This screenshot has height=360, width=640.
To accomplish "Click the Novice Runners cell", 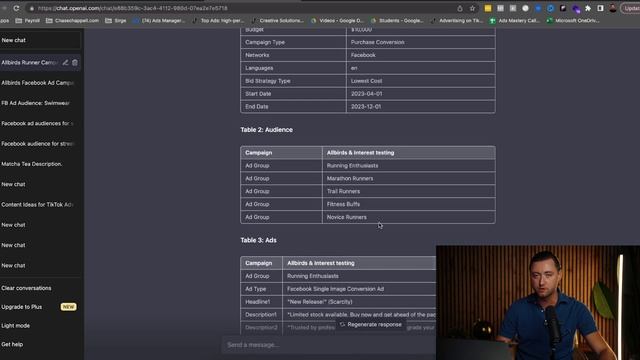I will pyautogui.click(x=409, y=217).
